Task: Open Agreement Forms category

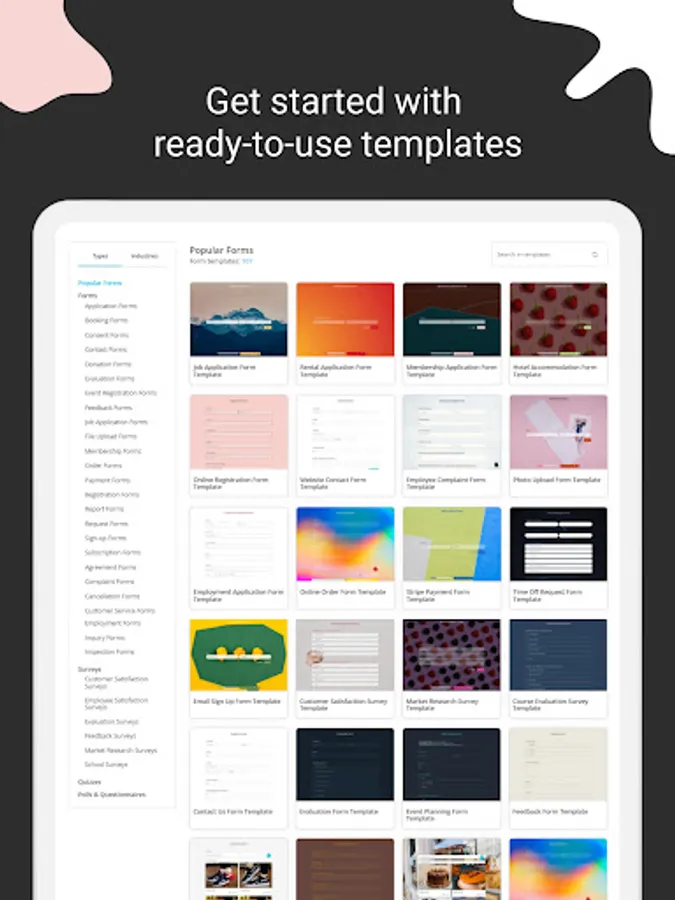Action: tap(110, 567)
